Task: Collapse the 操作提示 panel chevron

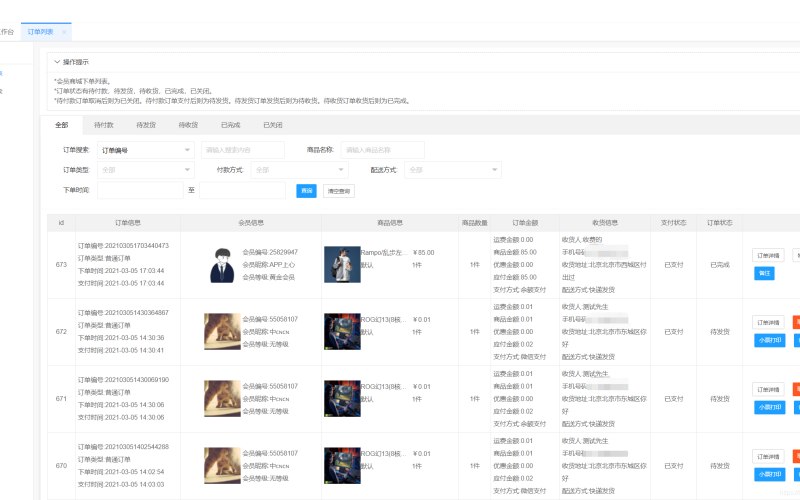Action: pos(57,62)
